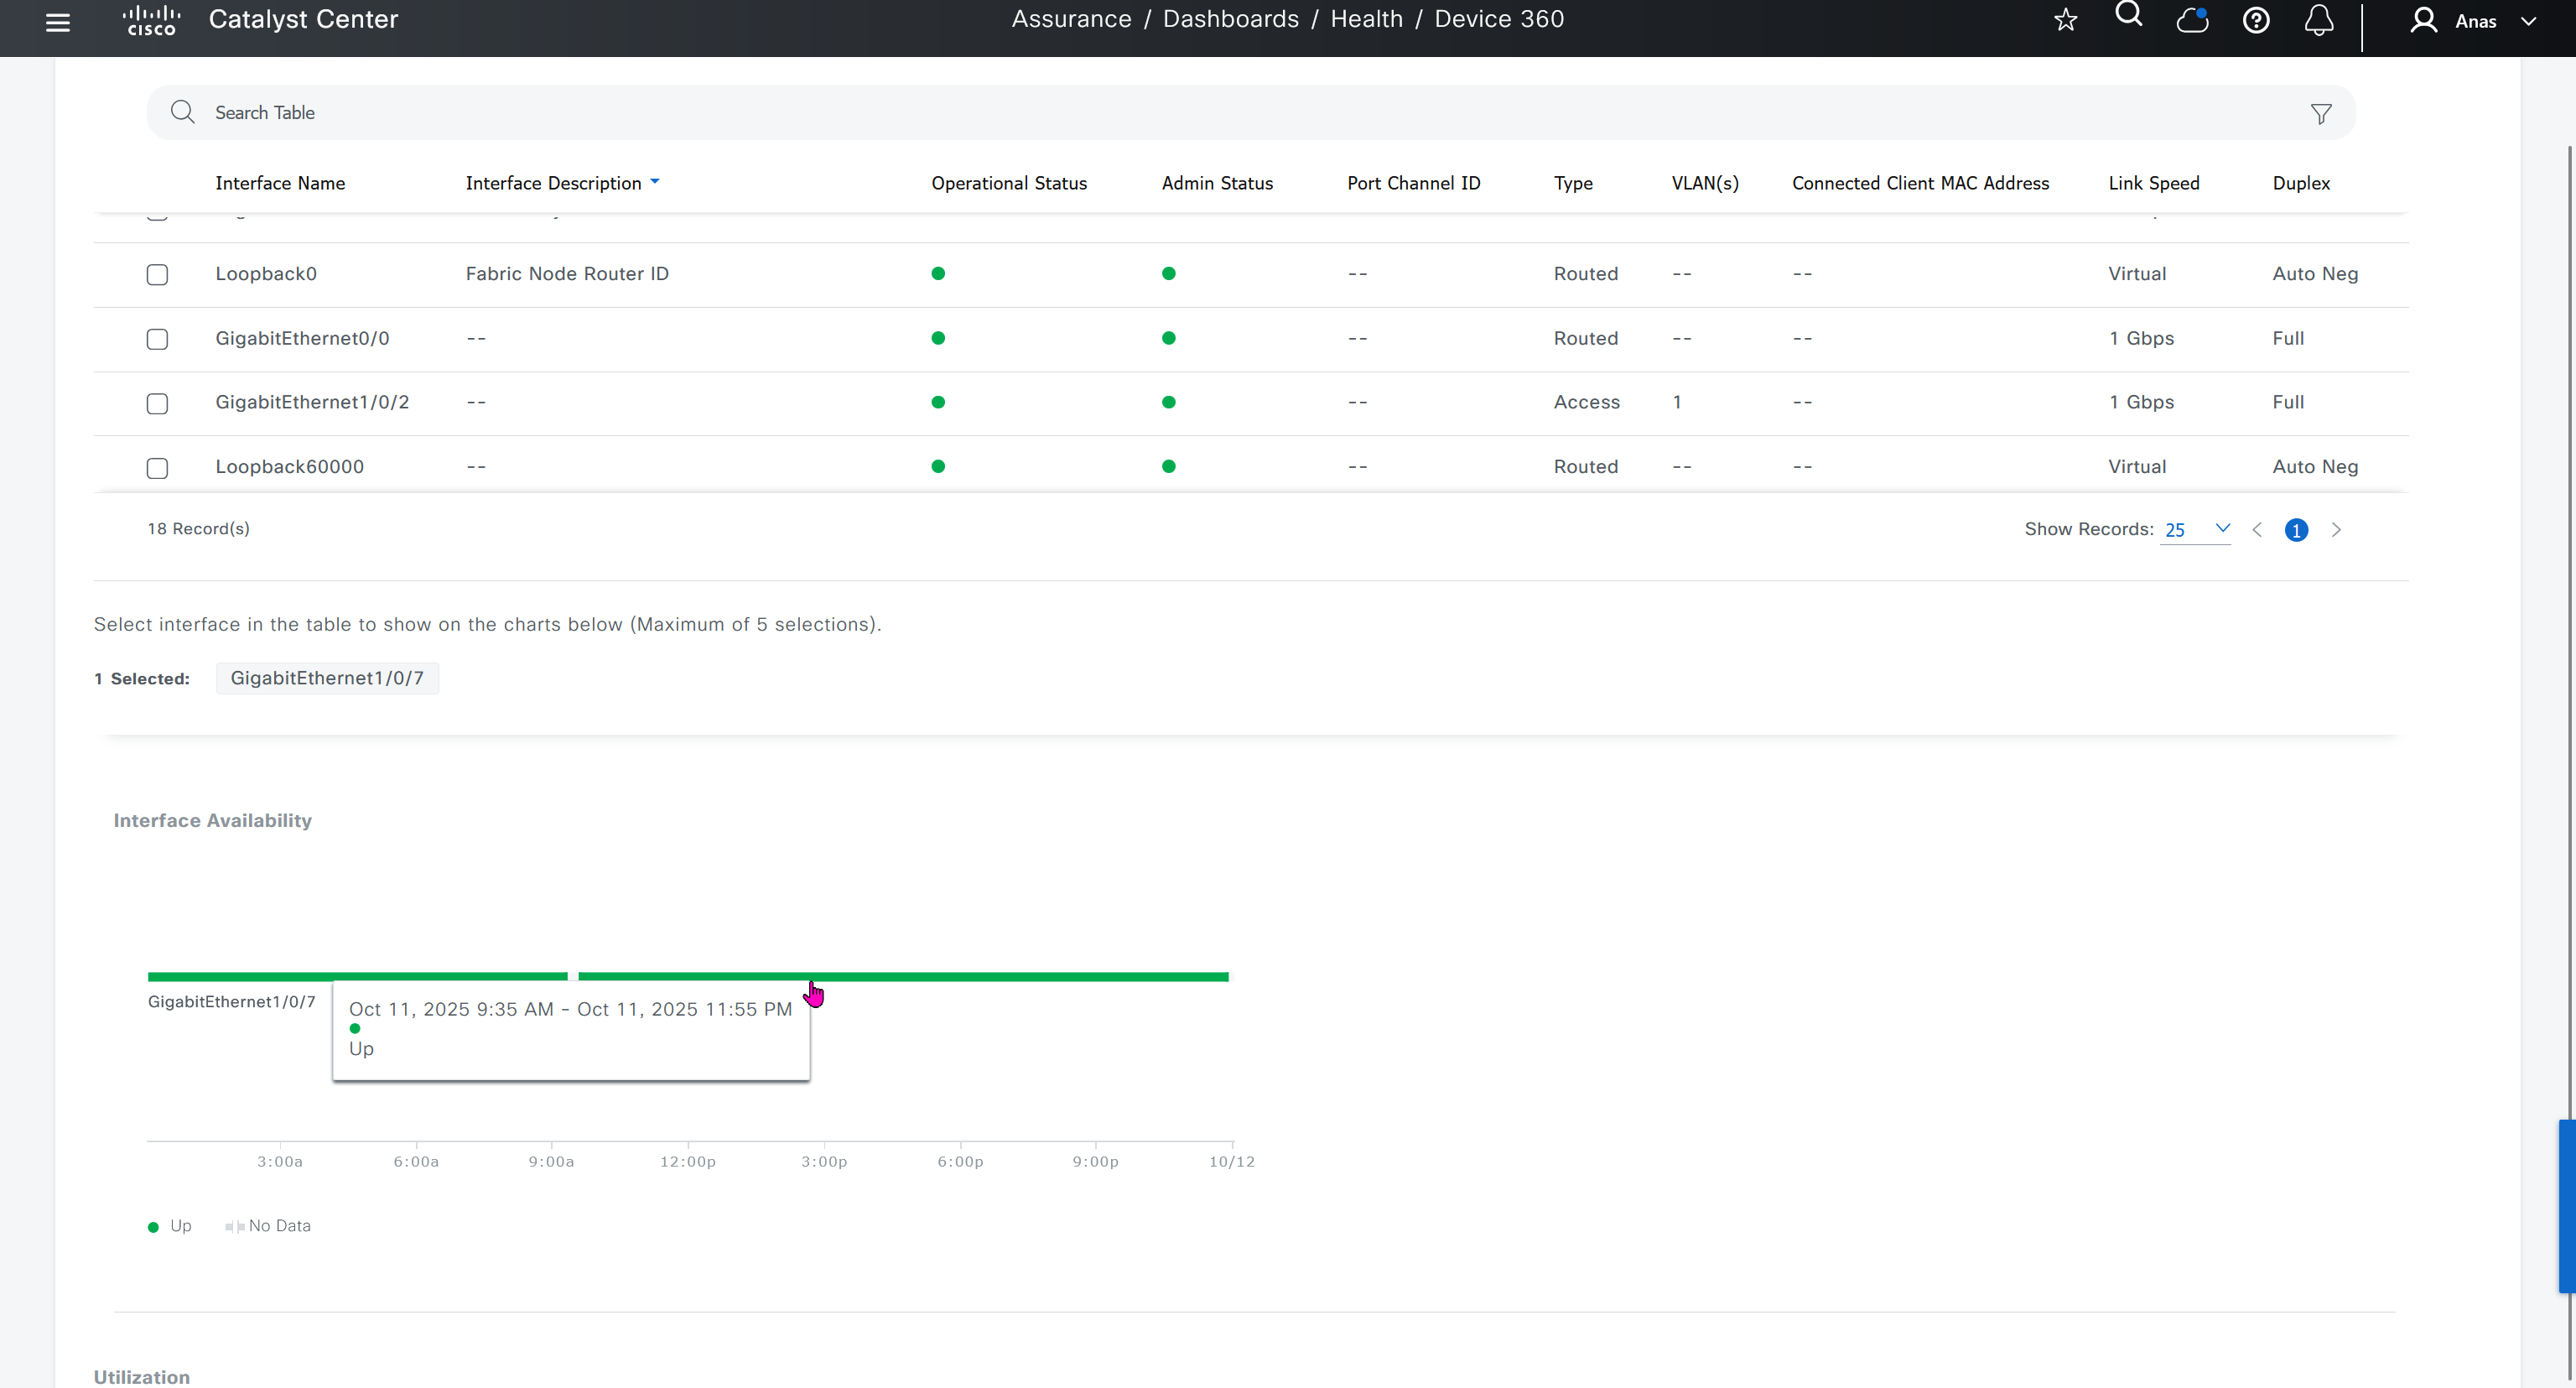This screenshot has height=1388, width=2576.
Task: Click the Cisco logo
Action: [x=151, y=20]
